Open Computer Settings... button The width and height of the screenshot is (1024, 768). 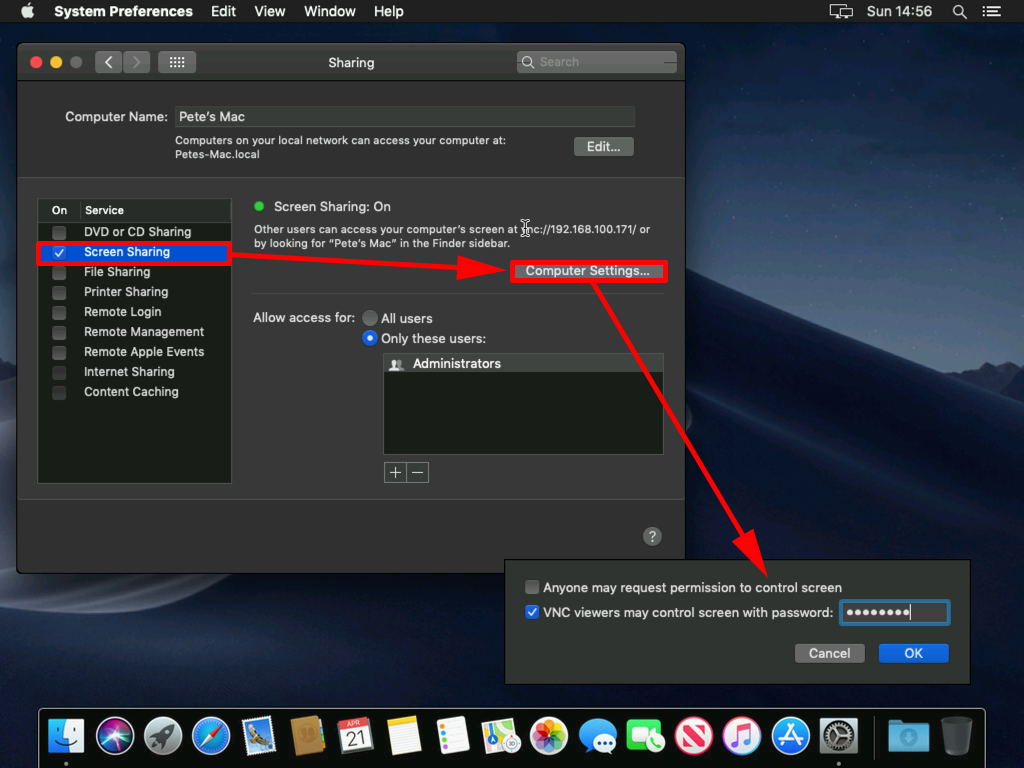coord(587,270)
